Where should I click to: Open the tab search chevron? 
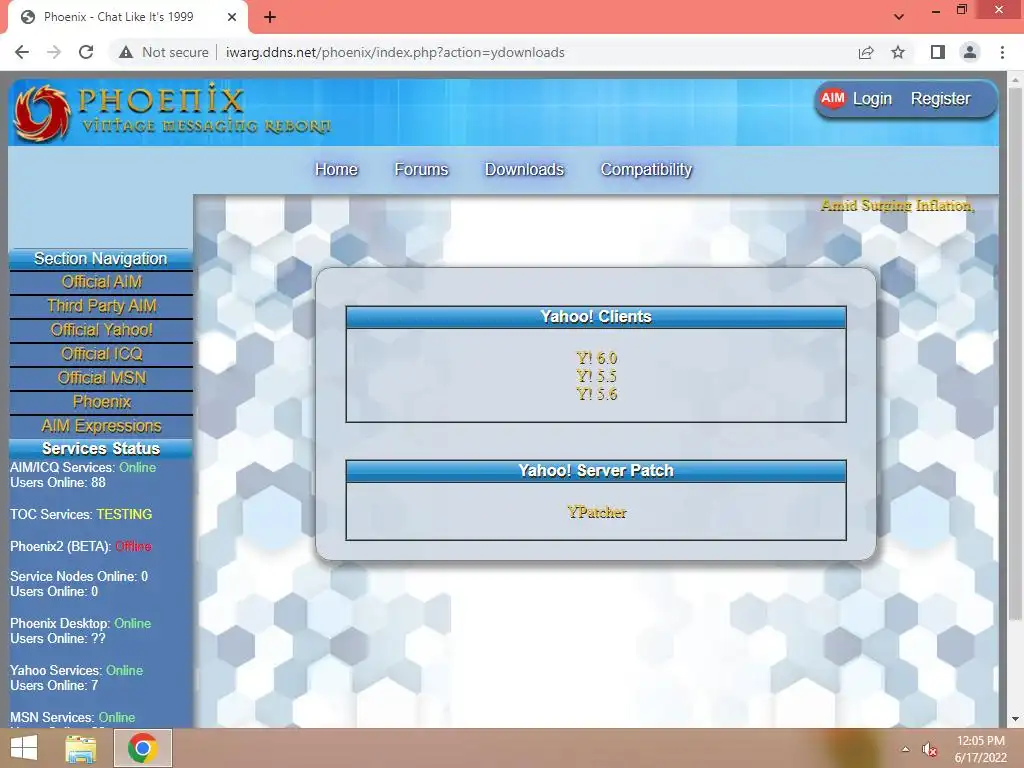point(899,17)
